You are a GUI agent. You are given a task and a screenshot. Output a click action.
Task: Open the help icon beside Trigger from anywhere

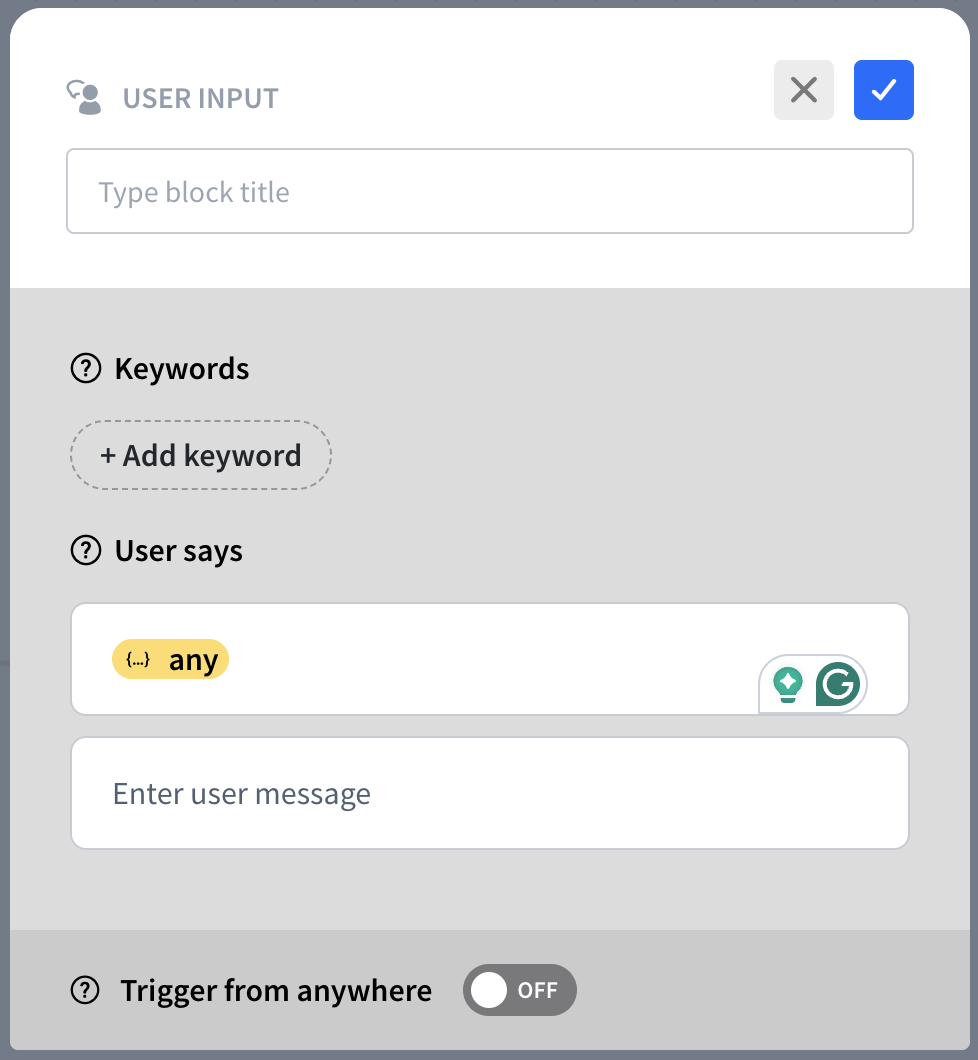pyautogui.click(x=86, y=991)
